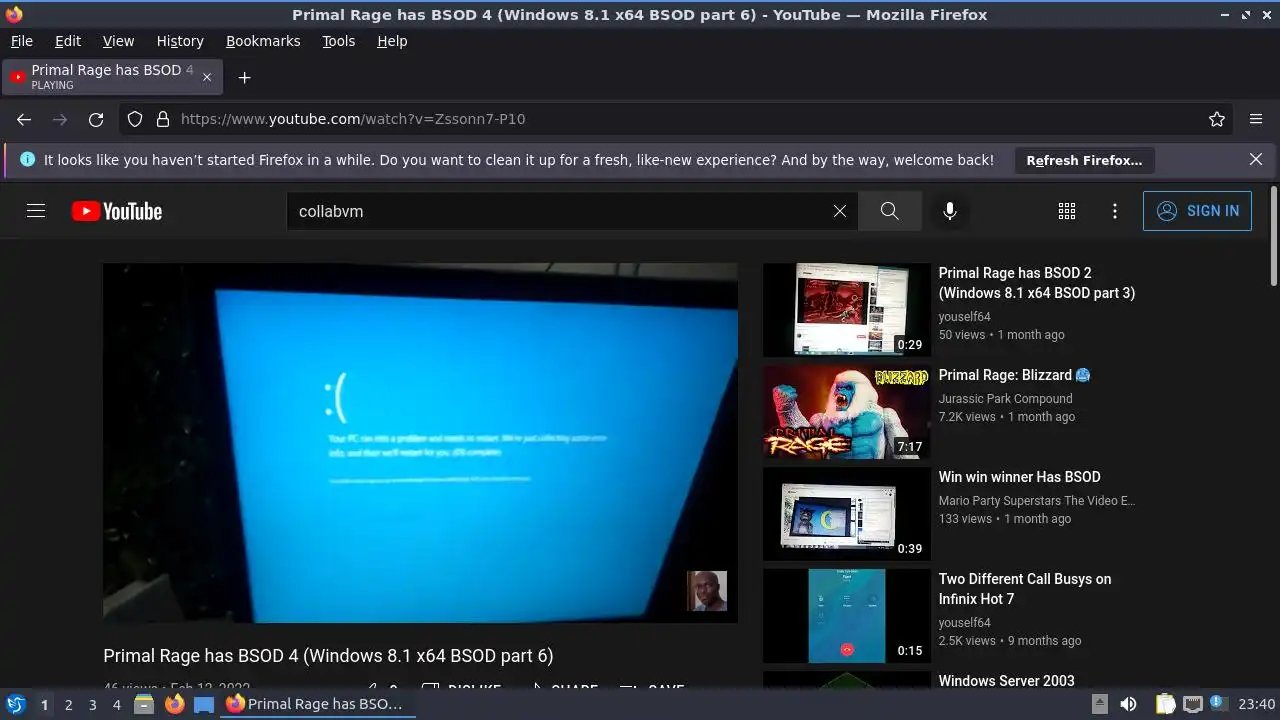Click the Primal Rage has BSOD 4 video title
The image size is (1280, 720).
pyautogui.click(x=328, y=656)
